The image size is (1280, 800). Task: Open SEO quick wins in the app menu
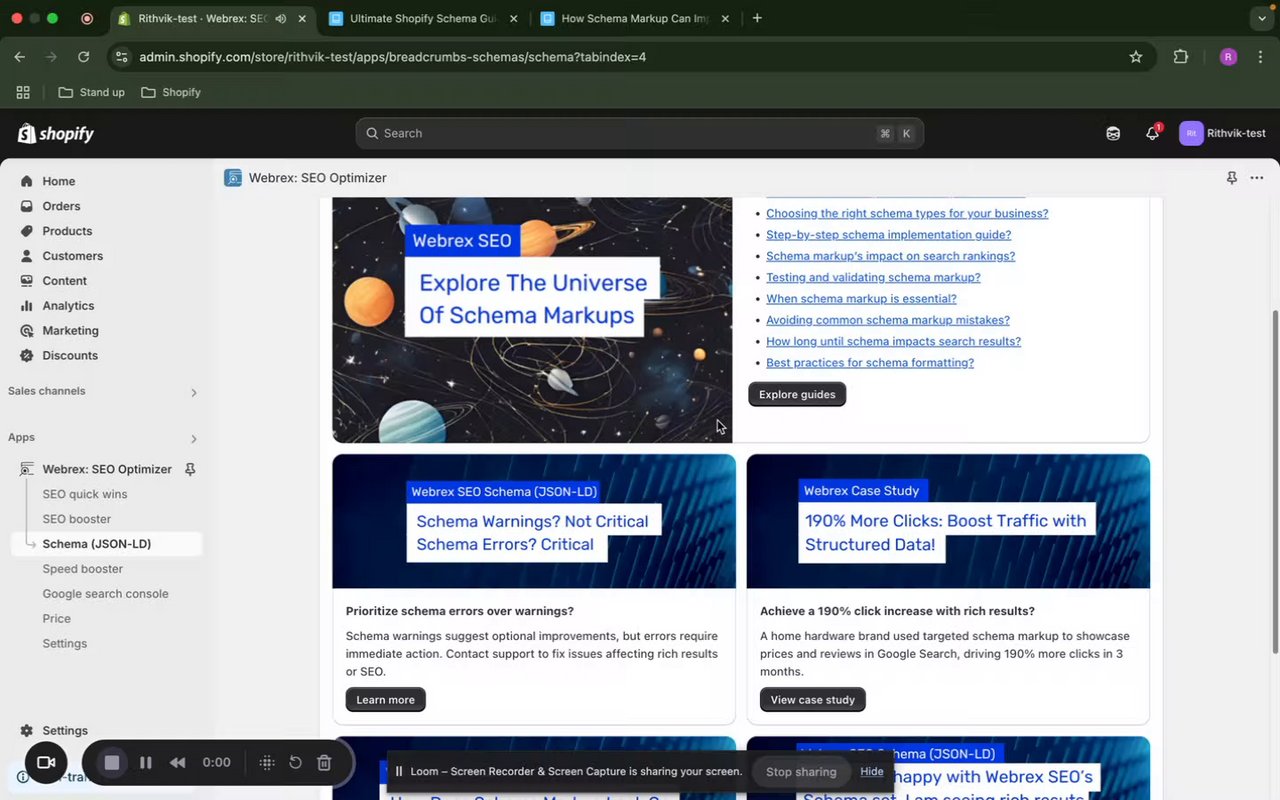85,494
